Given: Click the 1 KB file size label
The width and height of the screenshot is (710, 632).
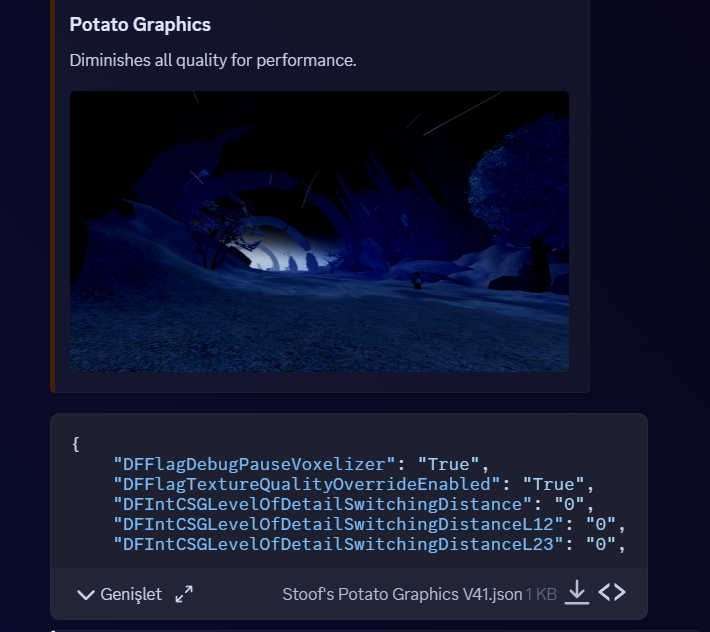Looking at the screenshot, I should [541, 594].
